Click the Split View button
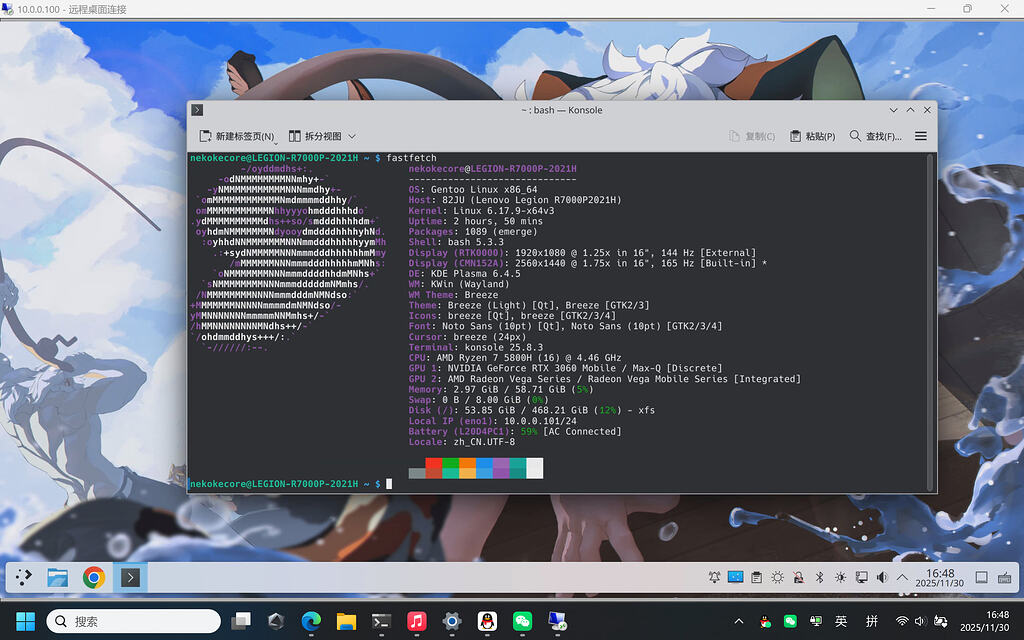The width and height of the screenshot is (1024, 640). pyautogui.click(x=315, y=136)
